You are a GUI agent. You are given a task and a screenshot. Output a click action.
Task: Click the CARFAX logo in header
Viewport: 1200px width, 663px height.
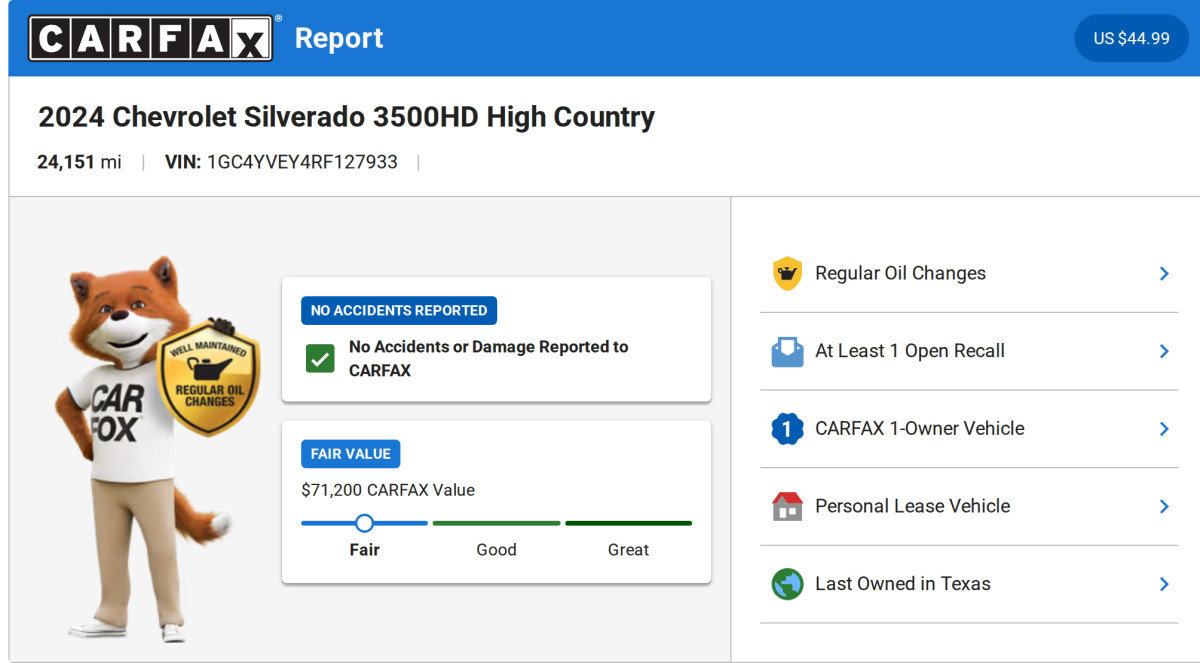pos(150,38)
